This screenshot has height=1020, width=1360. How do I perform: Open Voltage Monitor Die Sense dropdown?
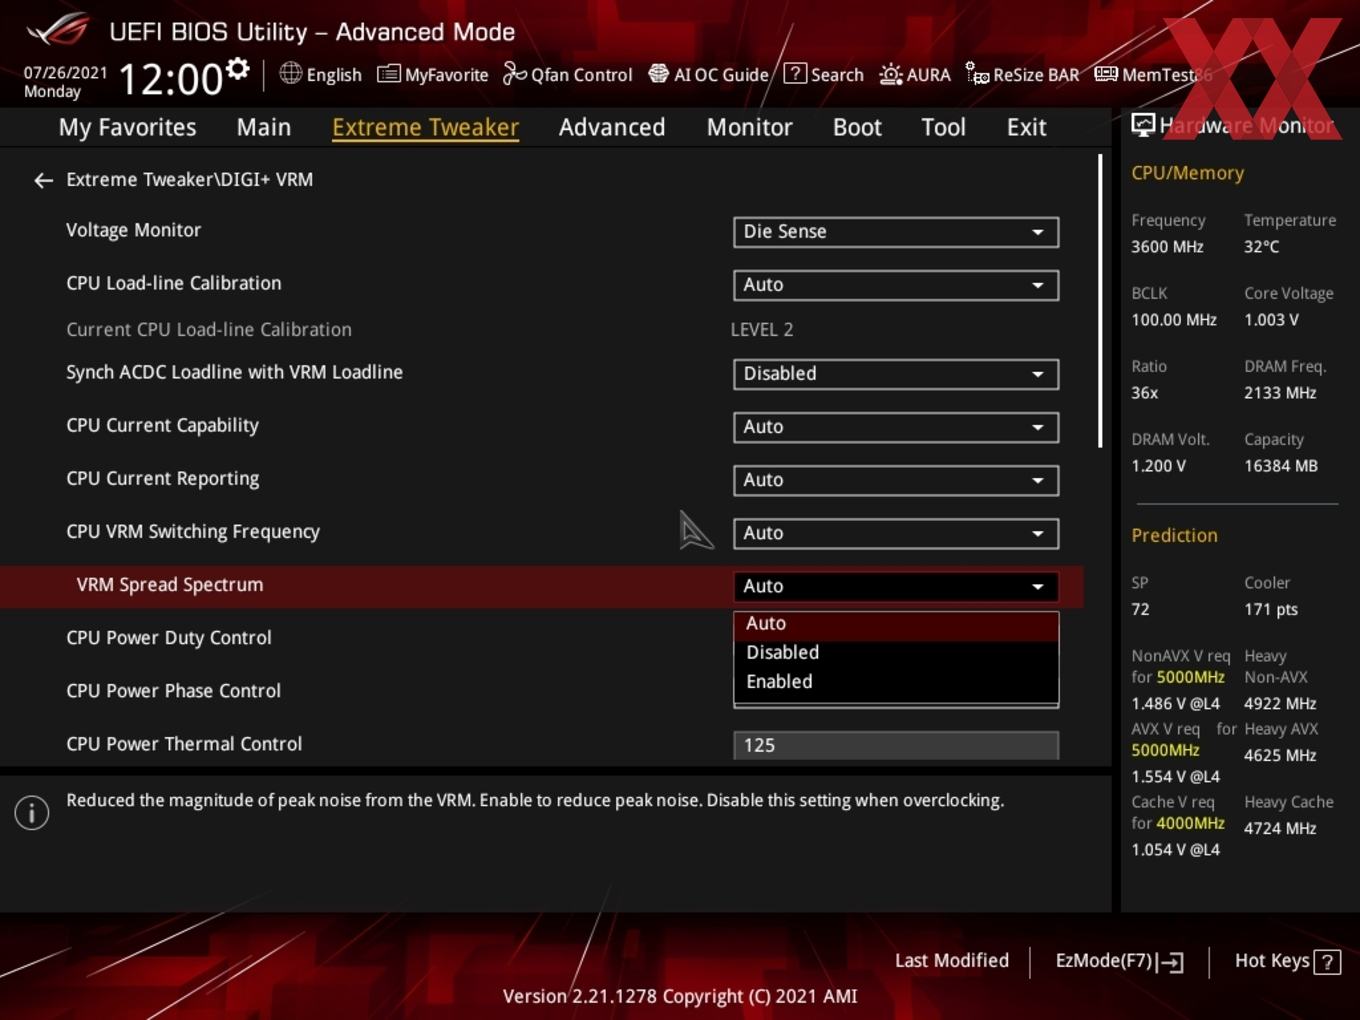coord(896,232)
